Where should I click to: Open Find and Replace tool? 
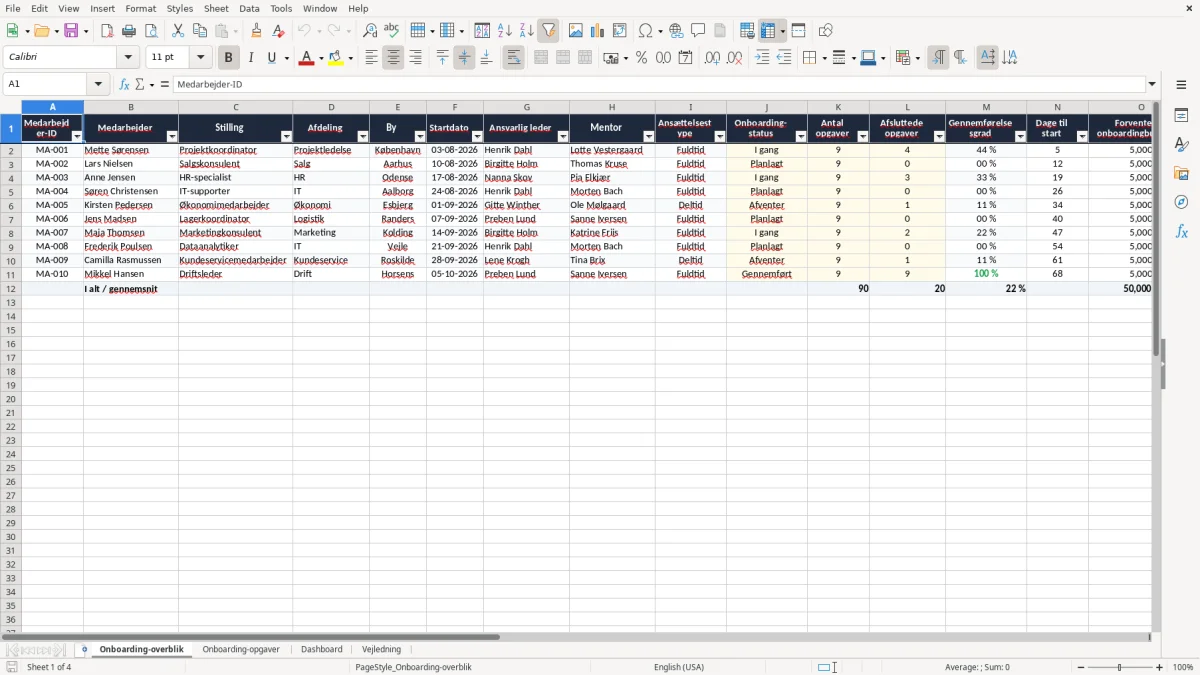[370, 31]
